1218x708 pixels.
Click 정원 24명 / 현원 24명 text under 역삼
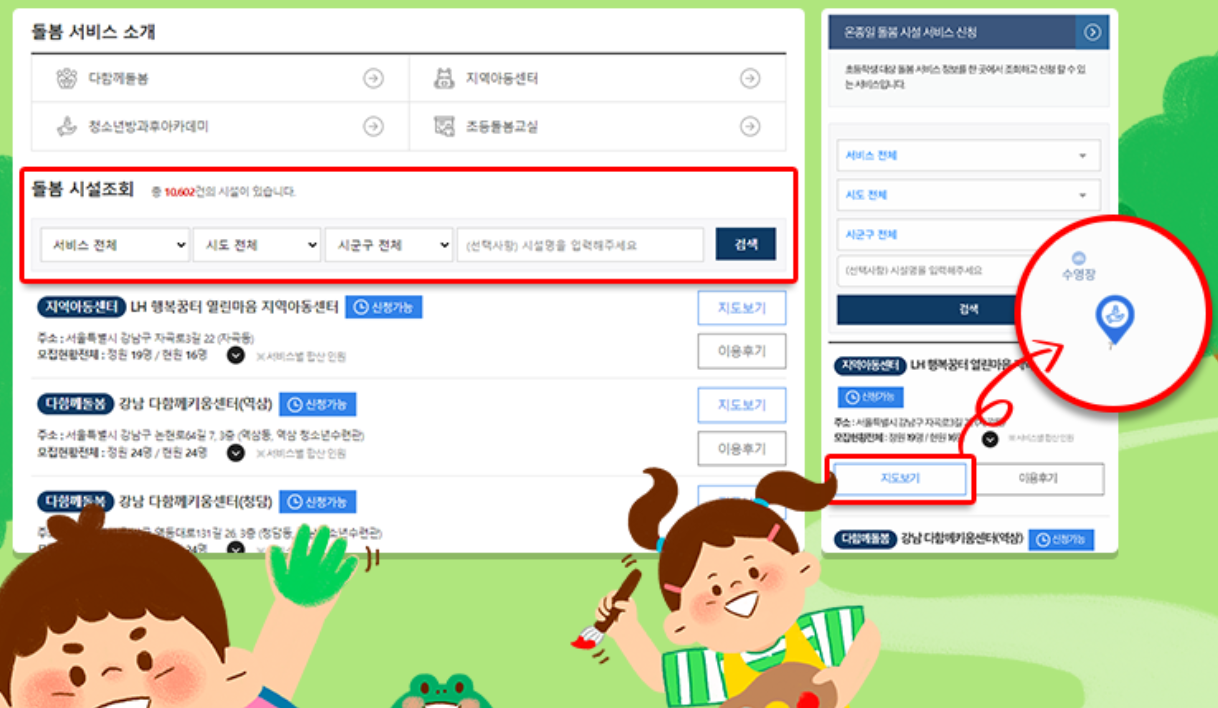(158, 452)
